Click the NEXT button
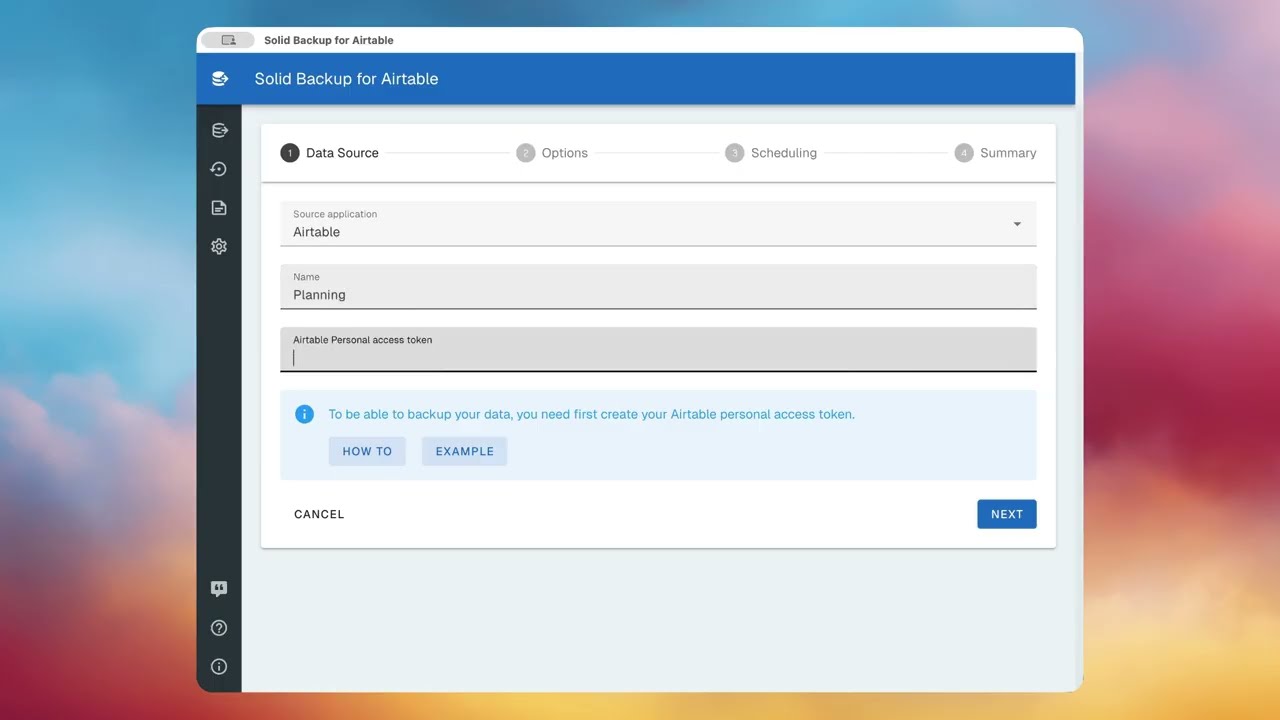The image size is (1280, 720). pyautogui.click(x=1007, y=514)
